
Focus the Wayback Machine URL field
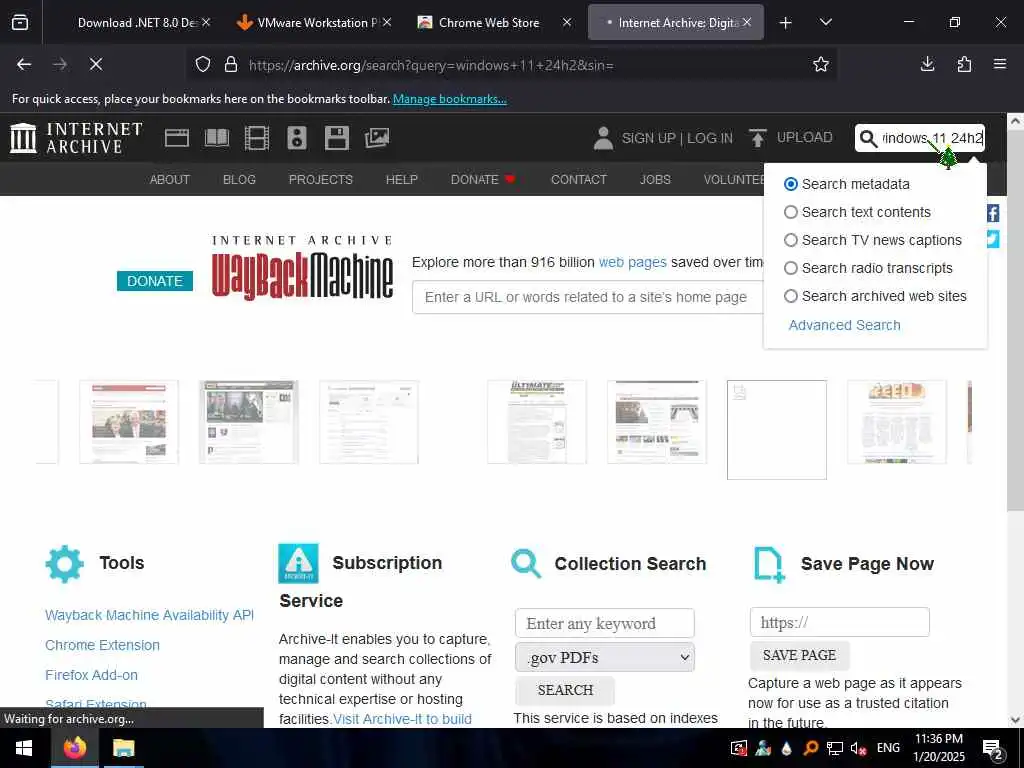(588, 297)
